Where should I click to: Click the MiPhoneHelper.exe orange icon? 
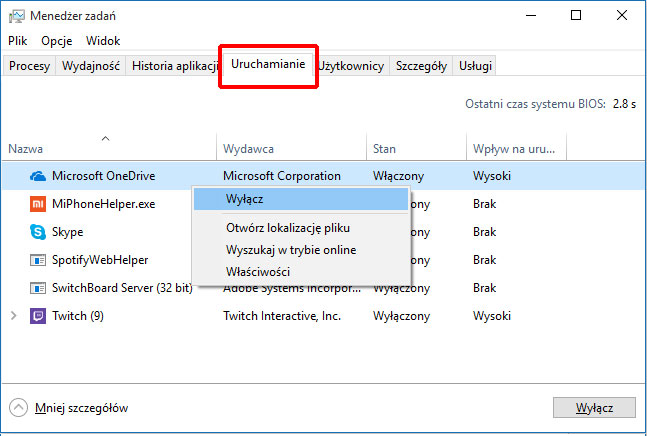tap(38, 204)
